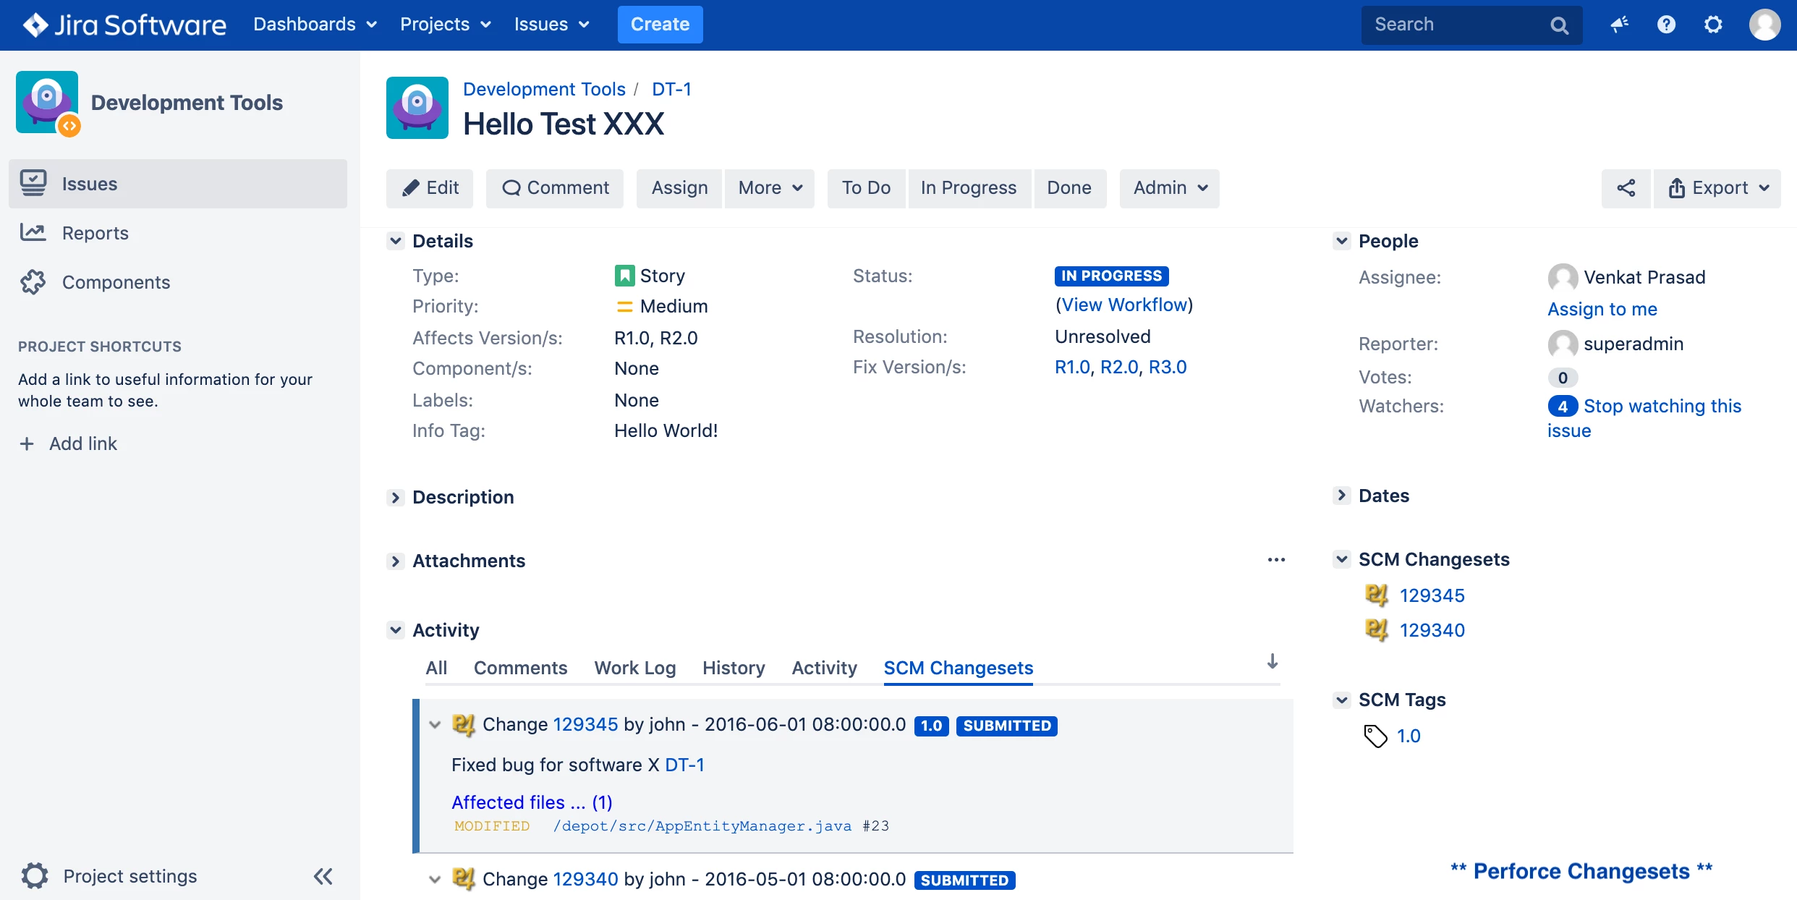Viewport: 1797px width, 900px height.
Task: Click the Medium priority icon
Action: pyautogui.click(x=625, y=306)
